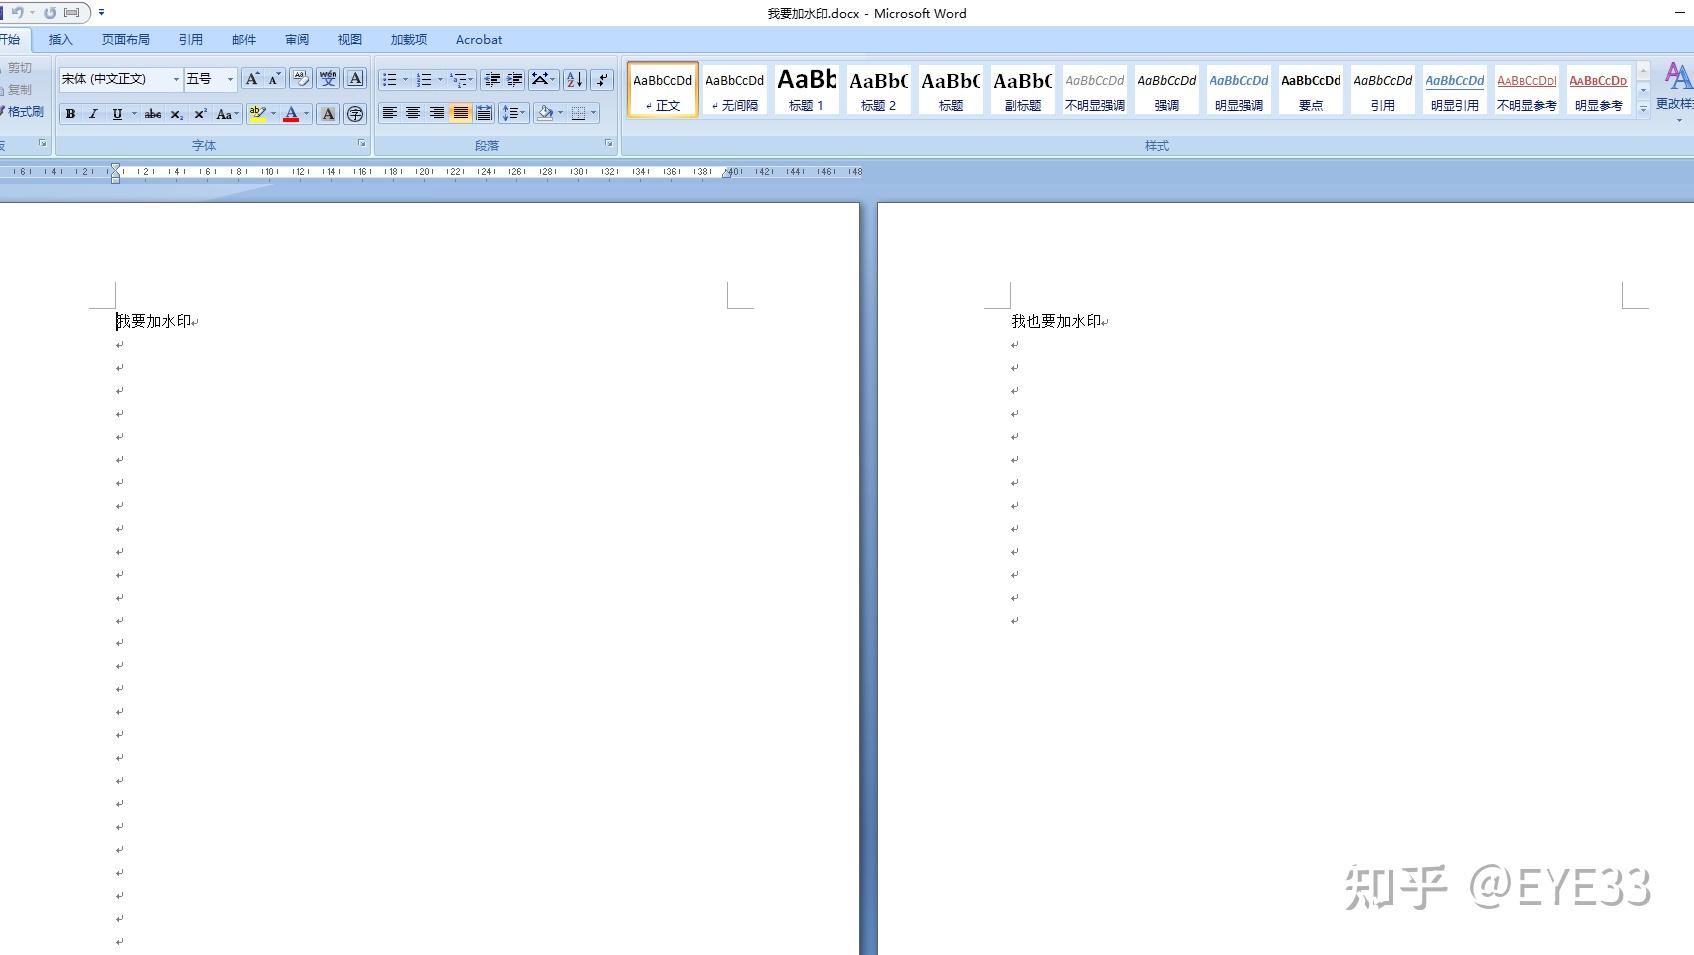
Task: Toggle underline formatting
Action: [x=117, y=114]
